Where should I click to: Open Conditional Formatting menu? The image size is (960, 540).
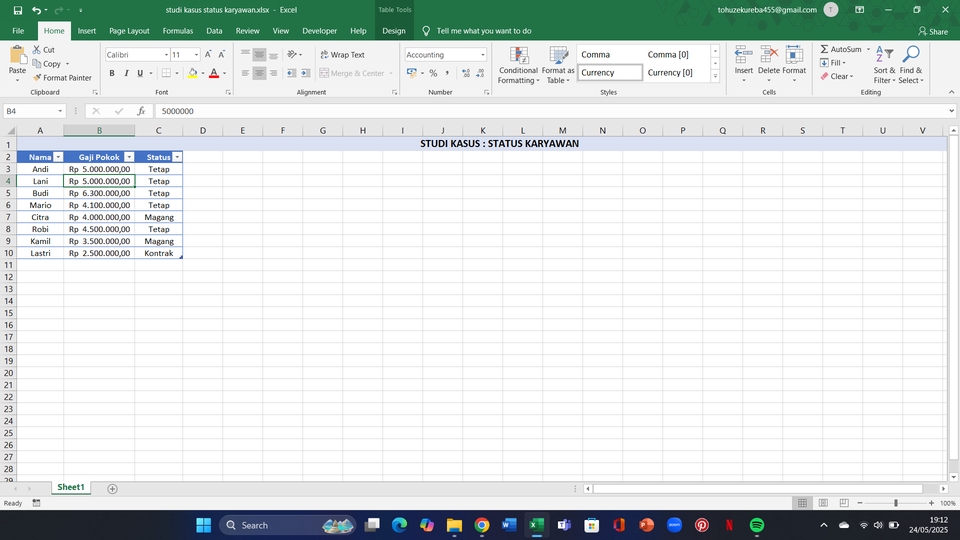point(518,66)
